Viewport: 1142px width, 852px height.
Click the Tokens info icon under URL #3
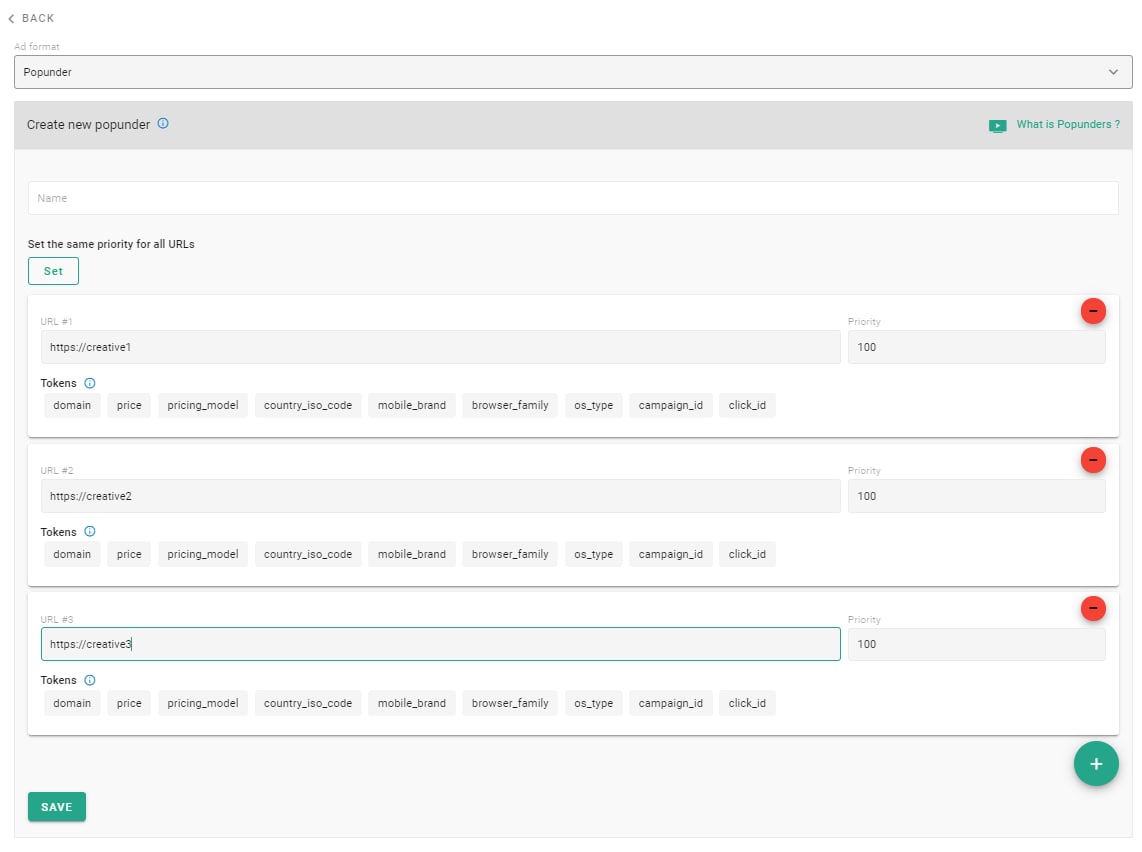click(90, 680)
